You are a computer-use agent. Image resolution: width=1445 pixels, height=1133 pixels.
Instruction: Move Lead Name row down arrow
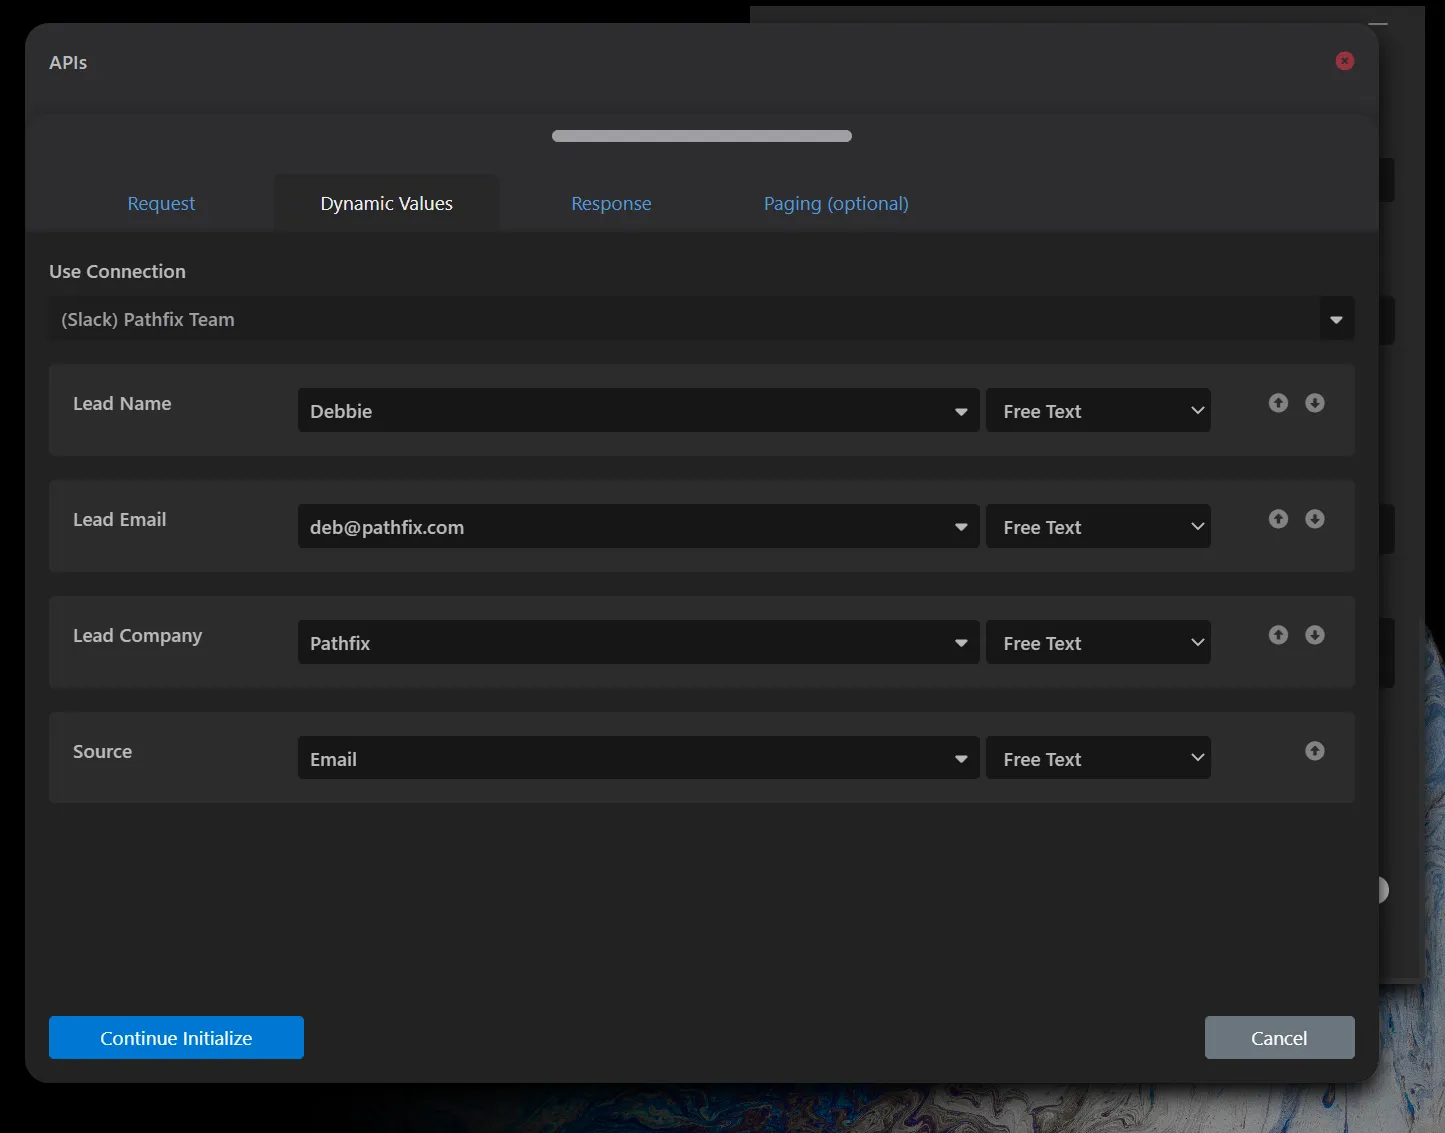[1315, 403]
